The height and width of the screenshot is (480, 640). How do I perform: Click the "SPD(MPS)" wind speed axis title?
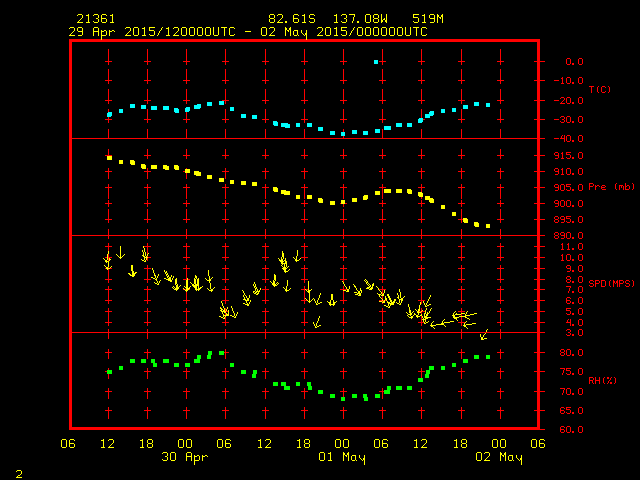pos(611,283)
